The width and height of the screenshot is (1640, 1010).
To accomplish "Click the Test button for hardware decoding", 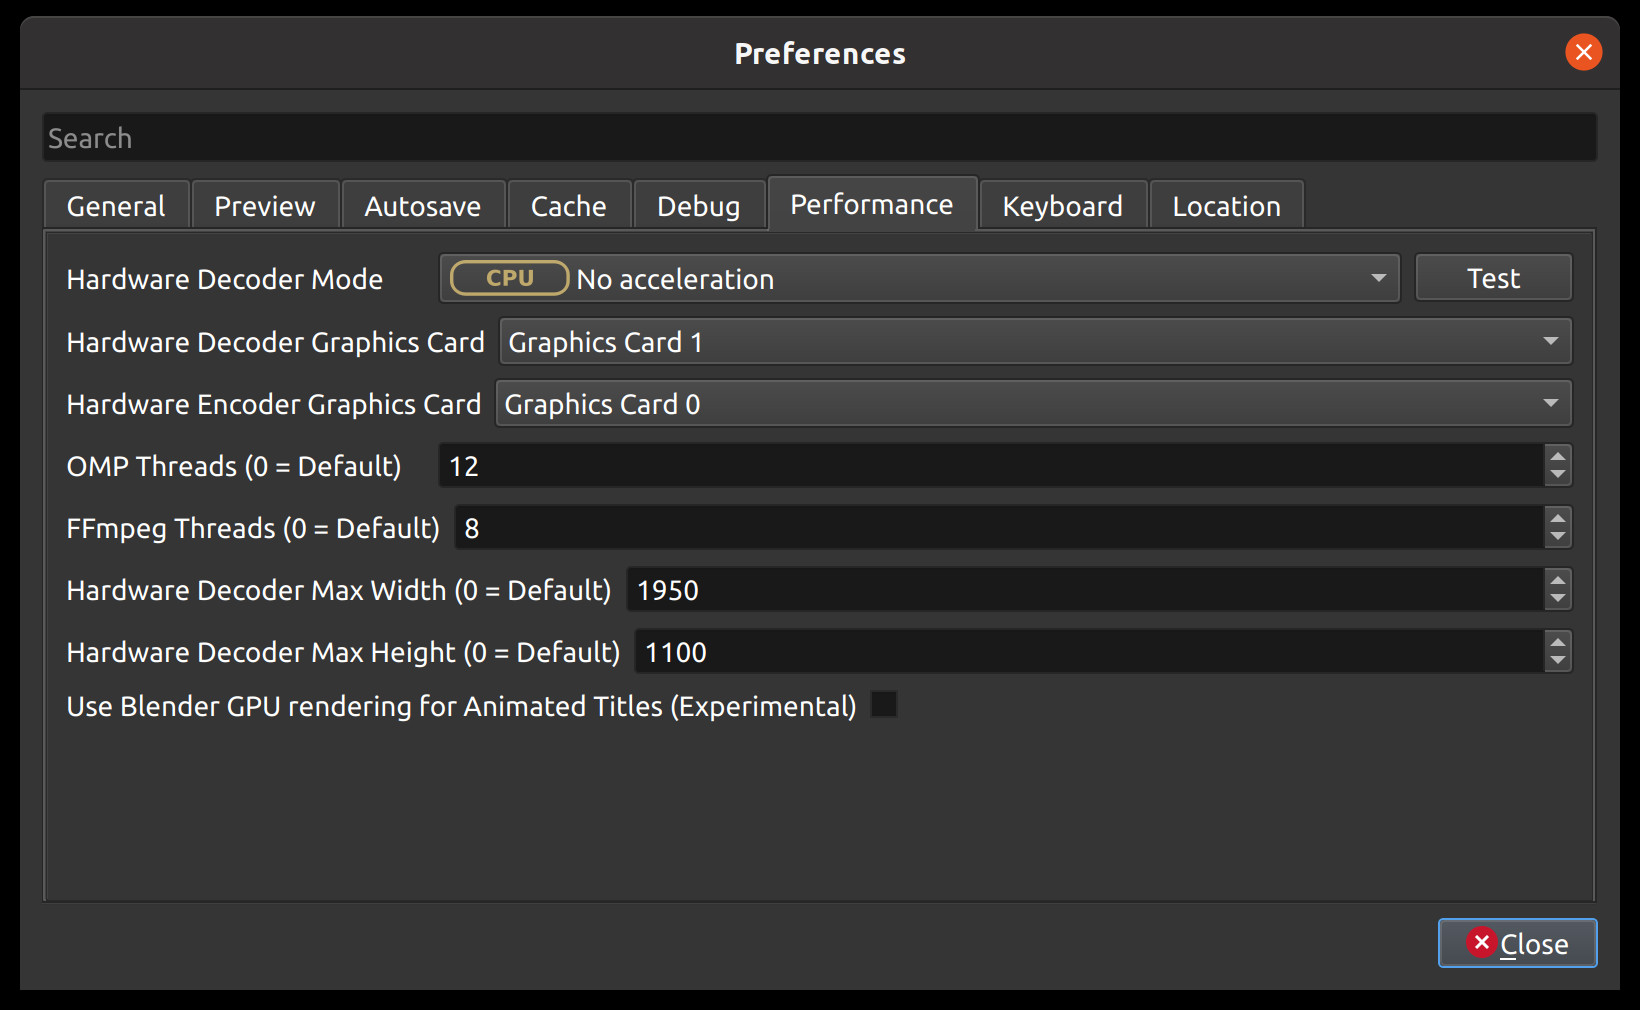I will pos(1493,277).
